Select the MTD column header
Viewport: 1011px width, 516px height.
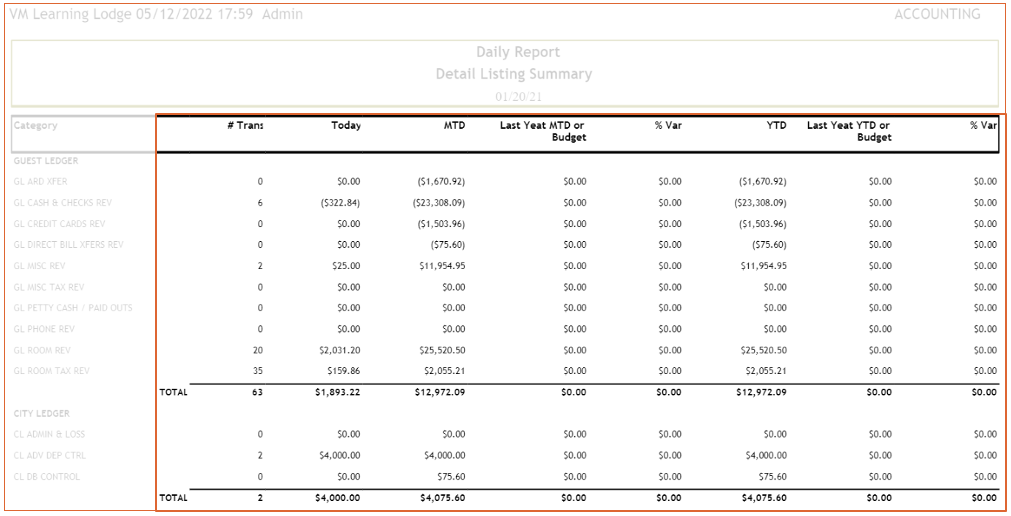tap(454, 126)
